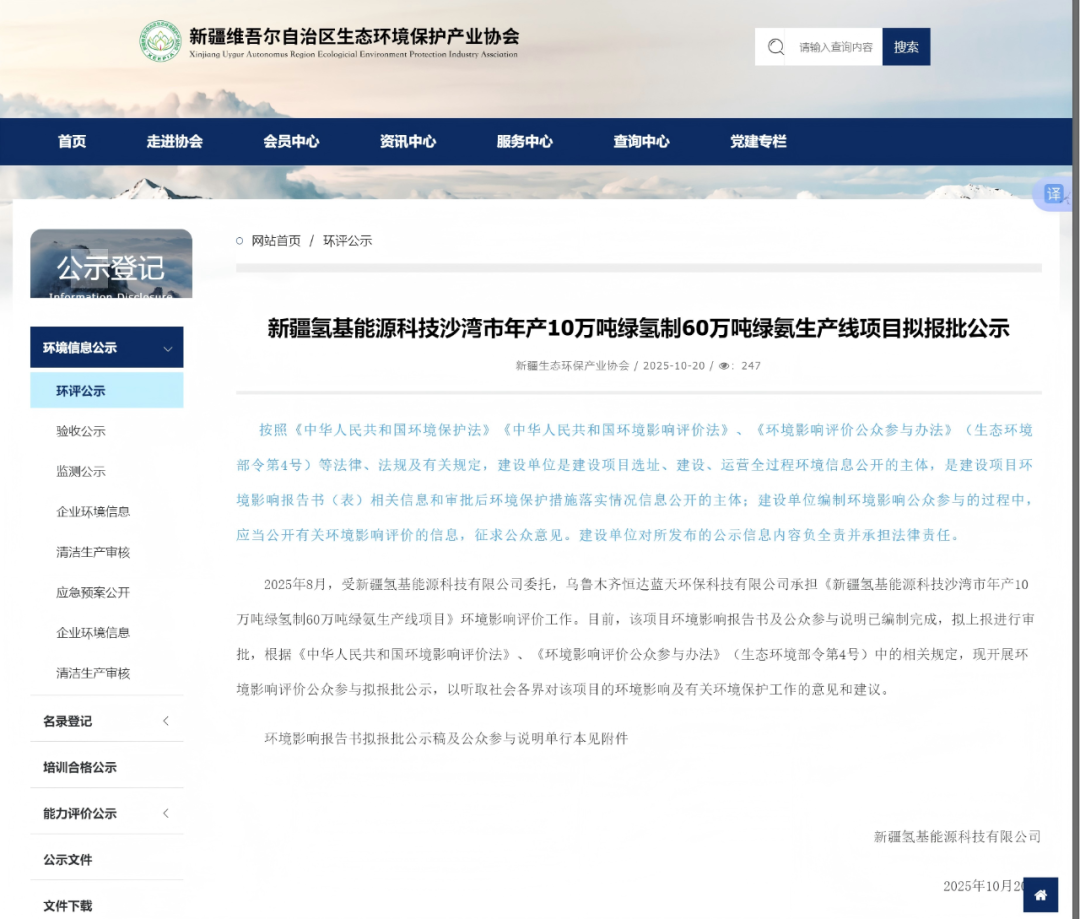The image size is (1080, 919).
Task: Click the magnifier search icon
Action: click(775, 46)
